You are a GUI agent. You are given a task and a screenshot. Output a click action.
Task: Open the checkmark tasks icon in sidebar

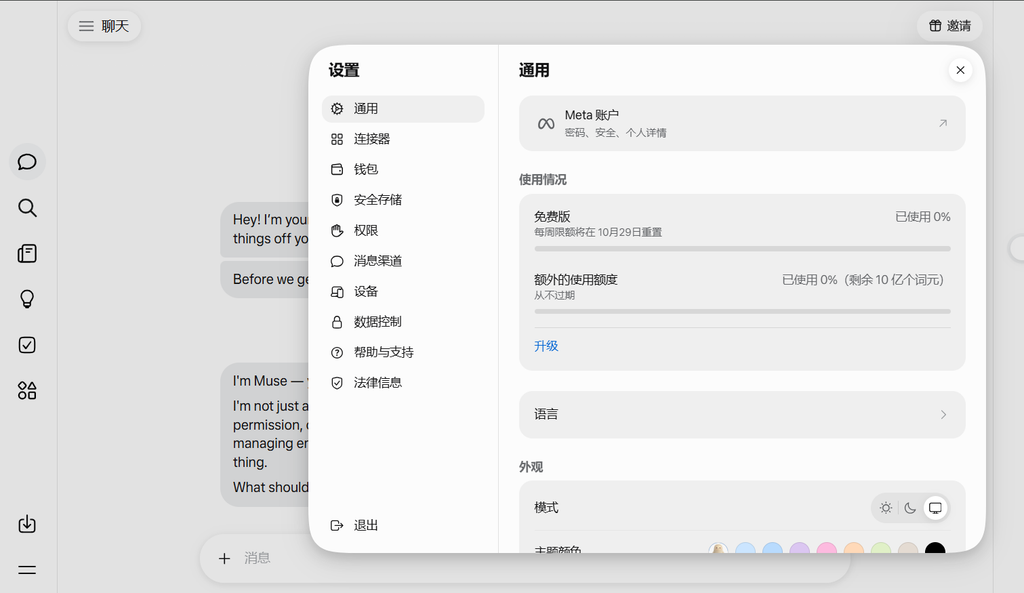(x=27, y=345)
